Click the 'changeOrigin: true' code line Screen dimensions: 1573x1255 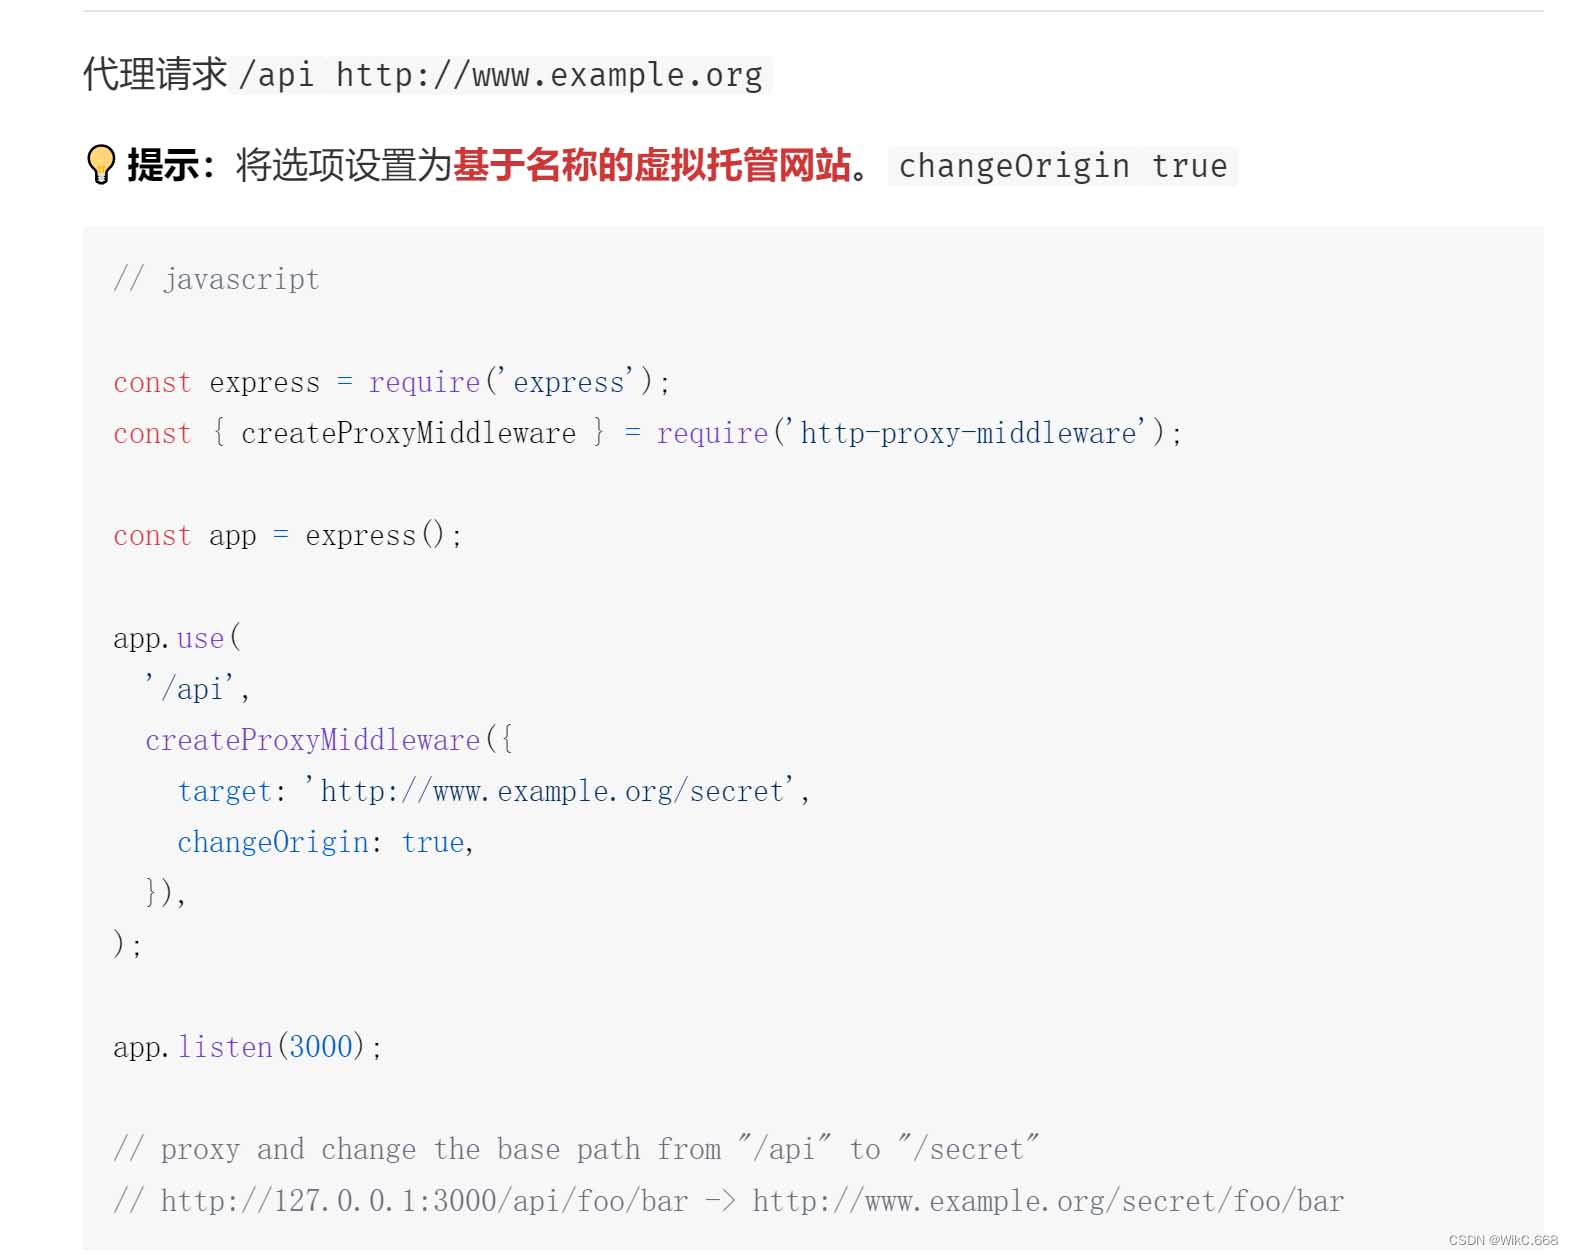click(325, 842)
